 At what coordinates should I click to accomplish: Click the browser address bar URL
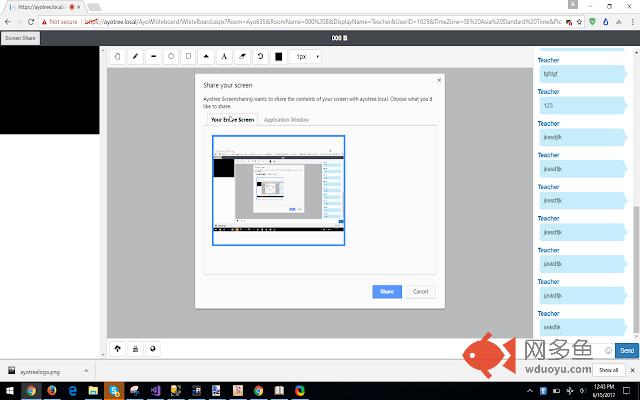[322, 22]
